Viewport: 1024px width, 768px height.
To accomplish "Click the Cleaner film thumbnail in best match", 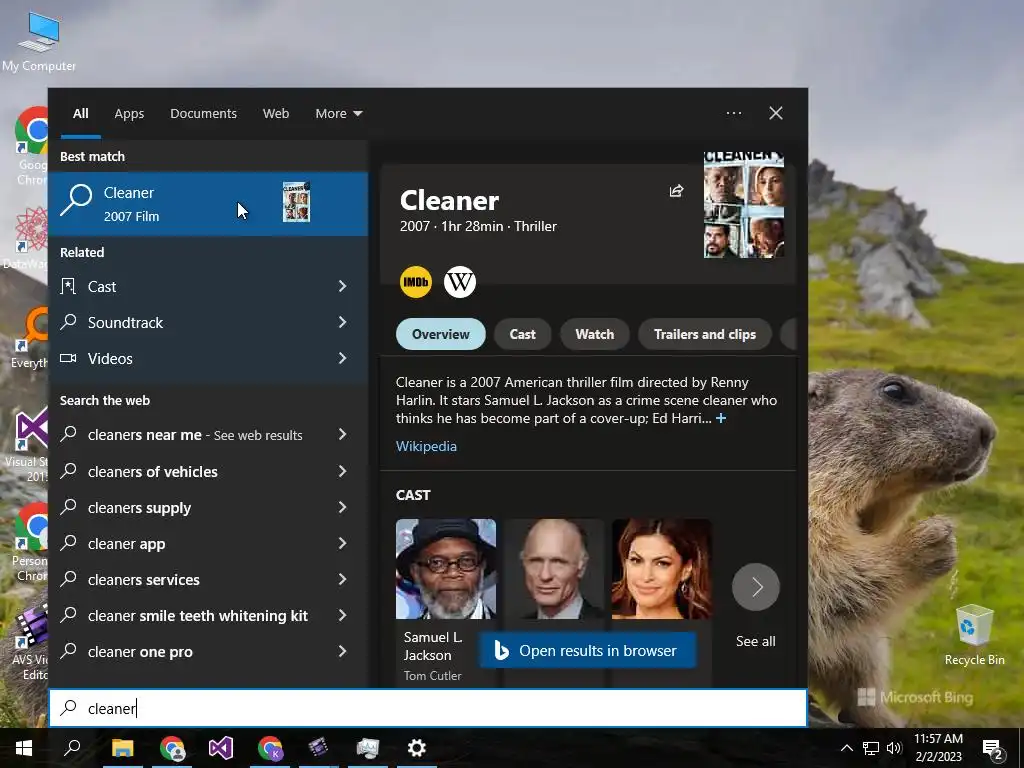I will pyautogui.click(x=296, y=202).
